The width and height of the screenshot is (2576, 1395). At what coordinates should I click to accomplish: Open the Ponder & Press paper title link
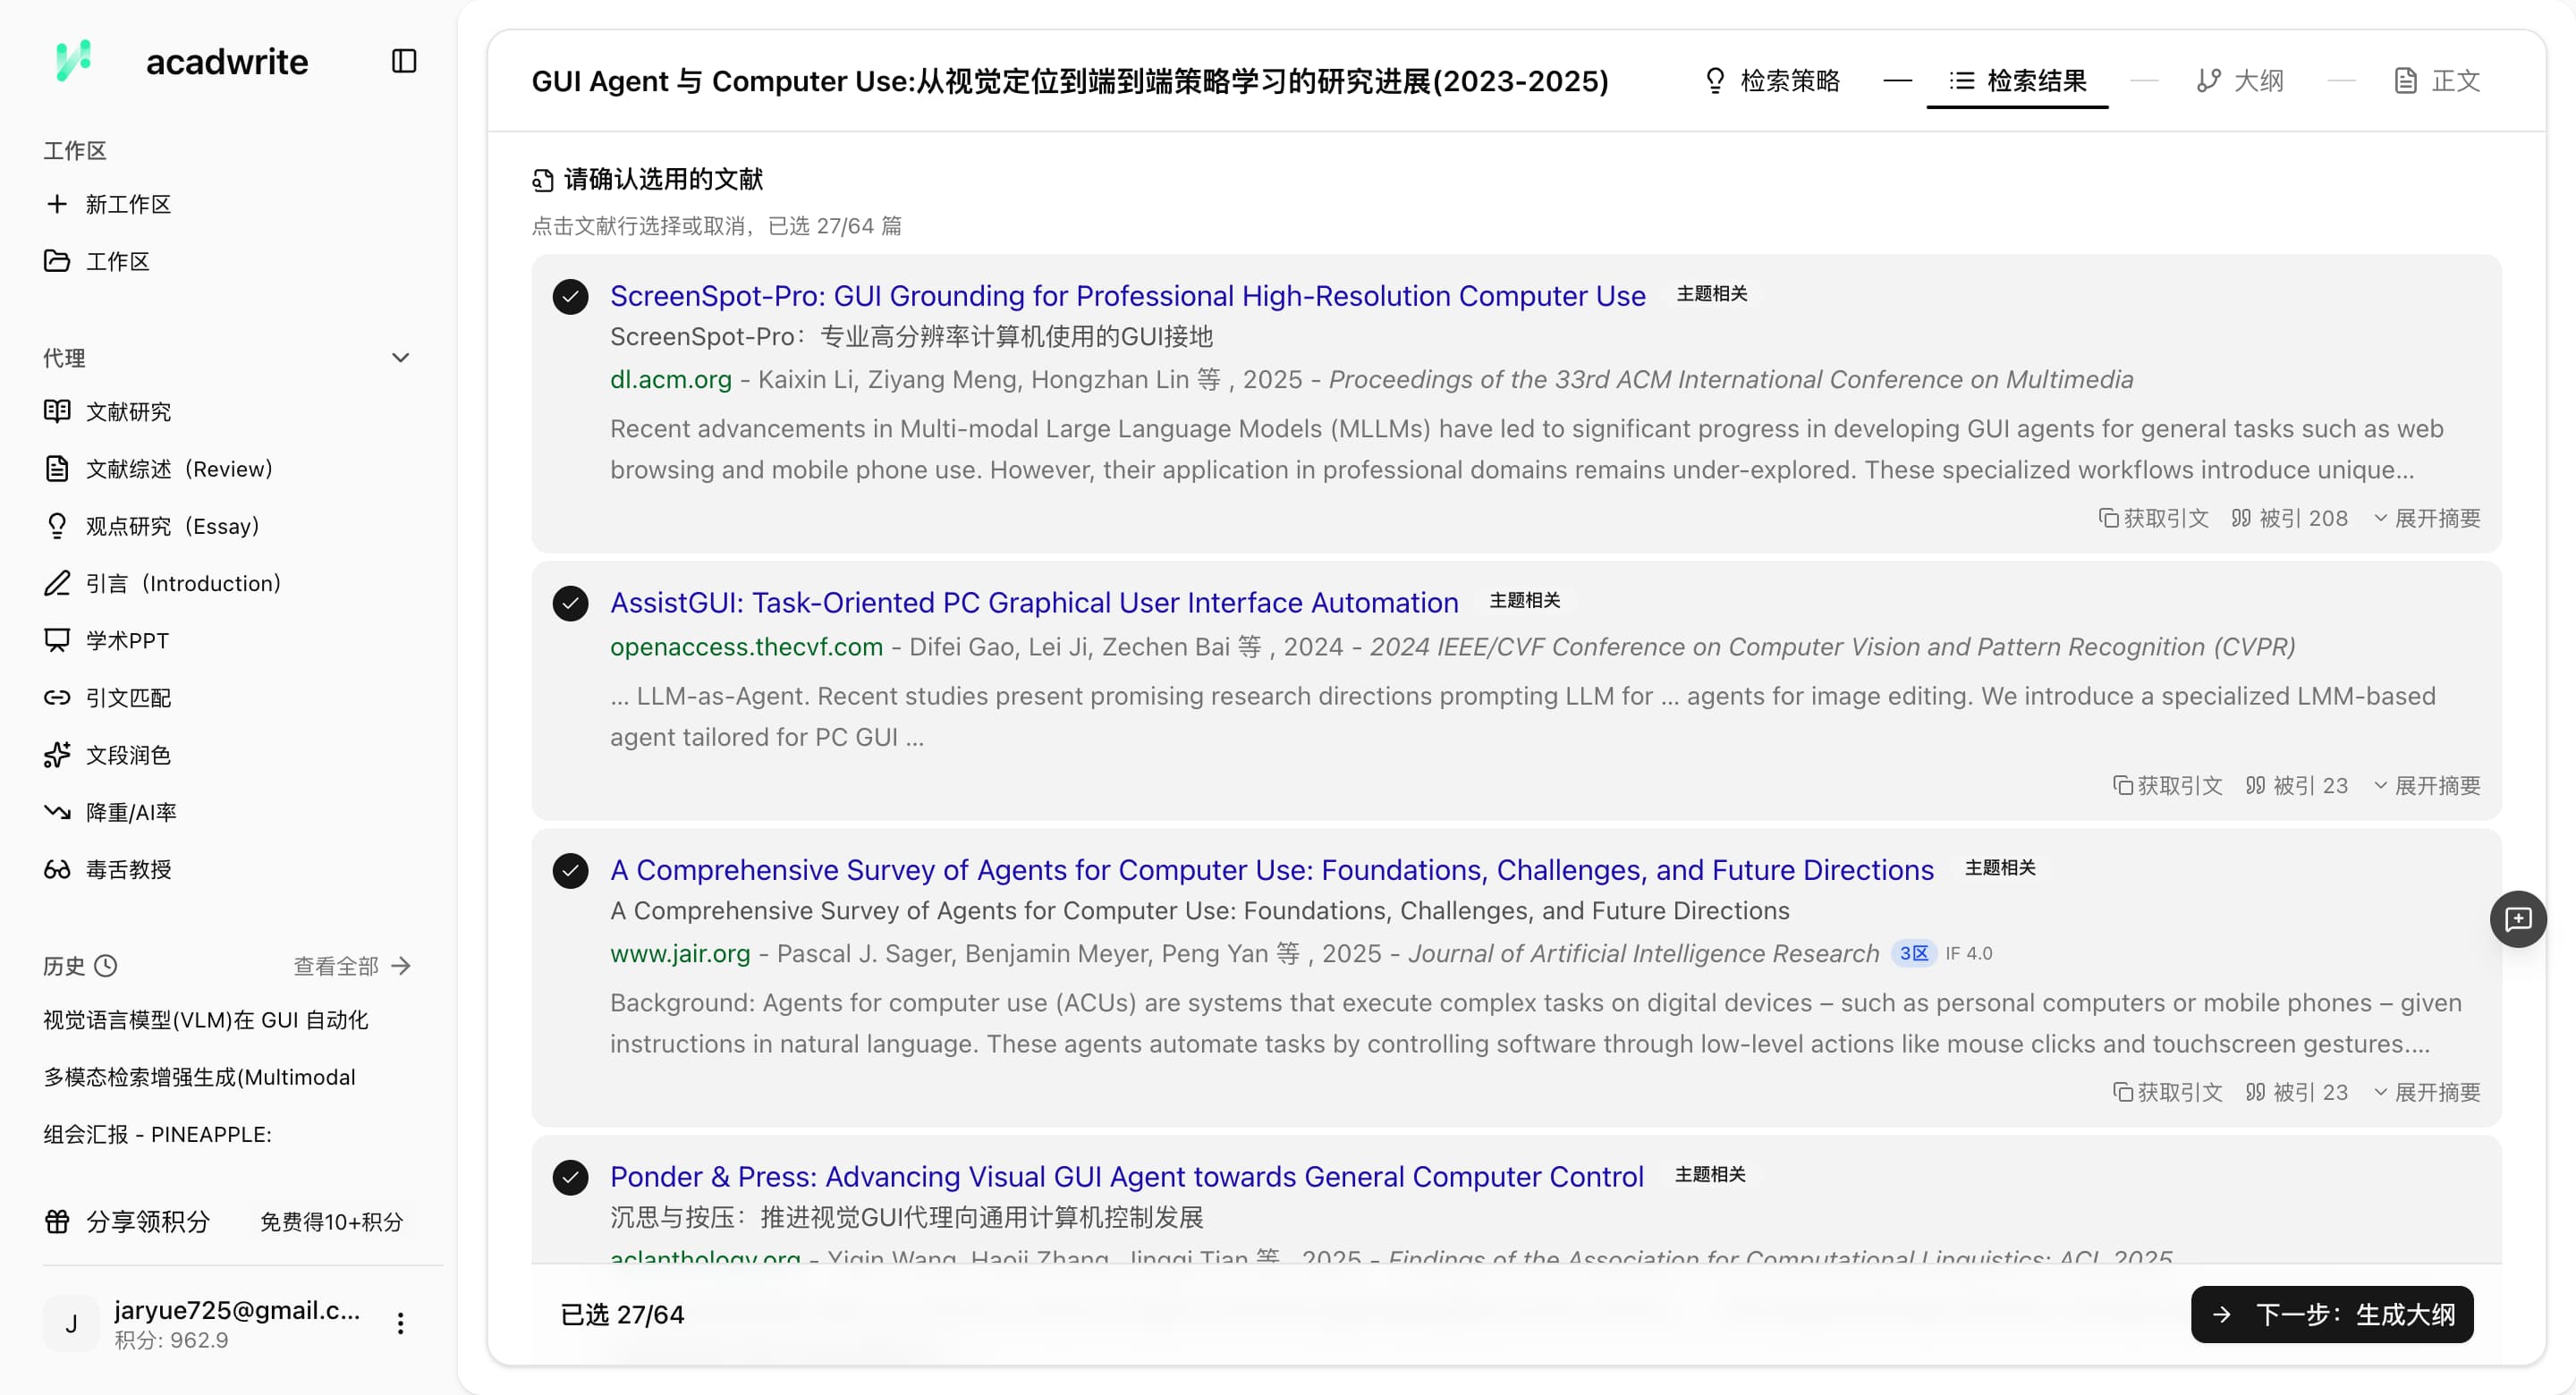[x=1126, y=1176]
